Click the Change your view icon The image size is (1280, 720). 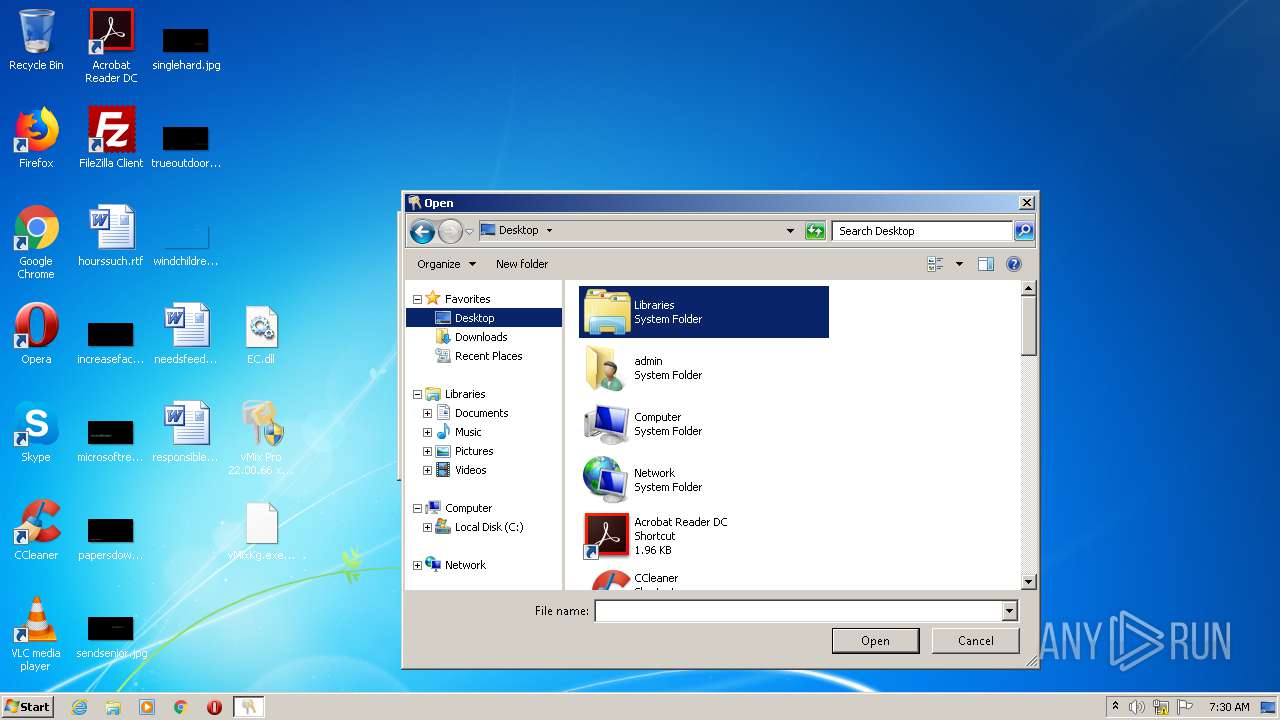tap(935, 264)
